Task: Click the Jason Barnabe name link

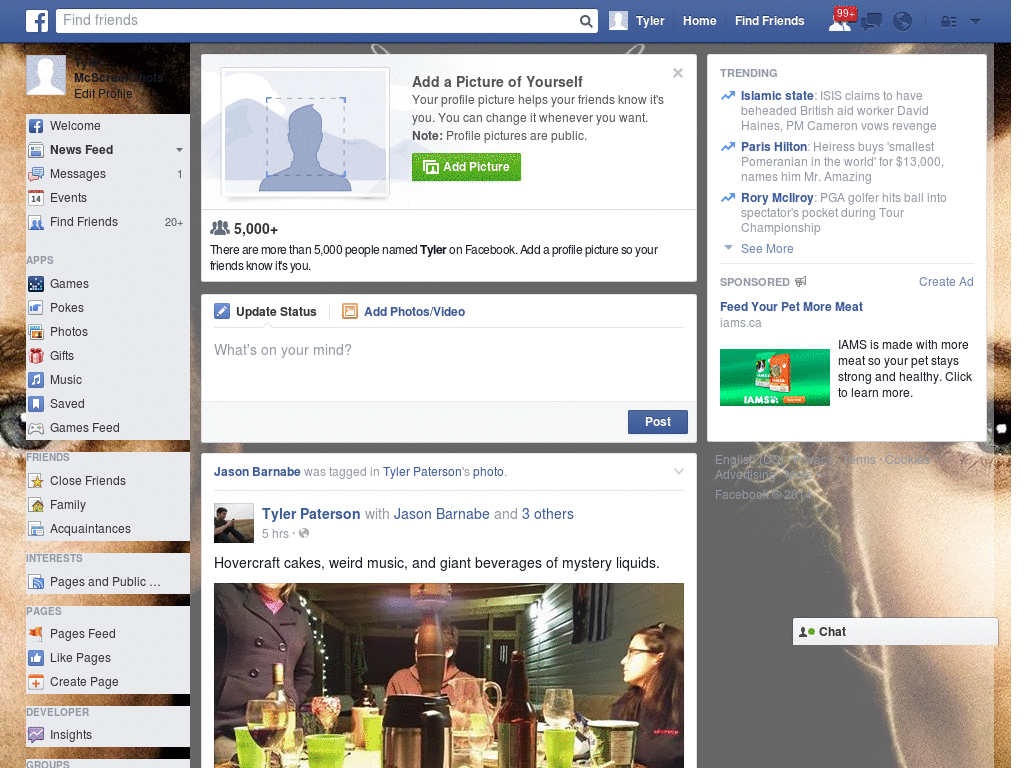Action: coord(257,472)
